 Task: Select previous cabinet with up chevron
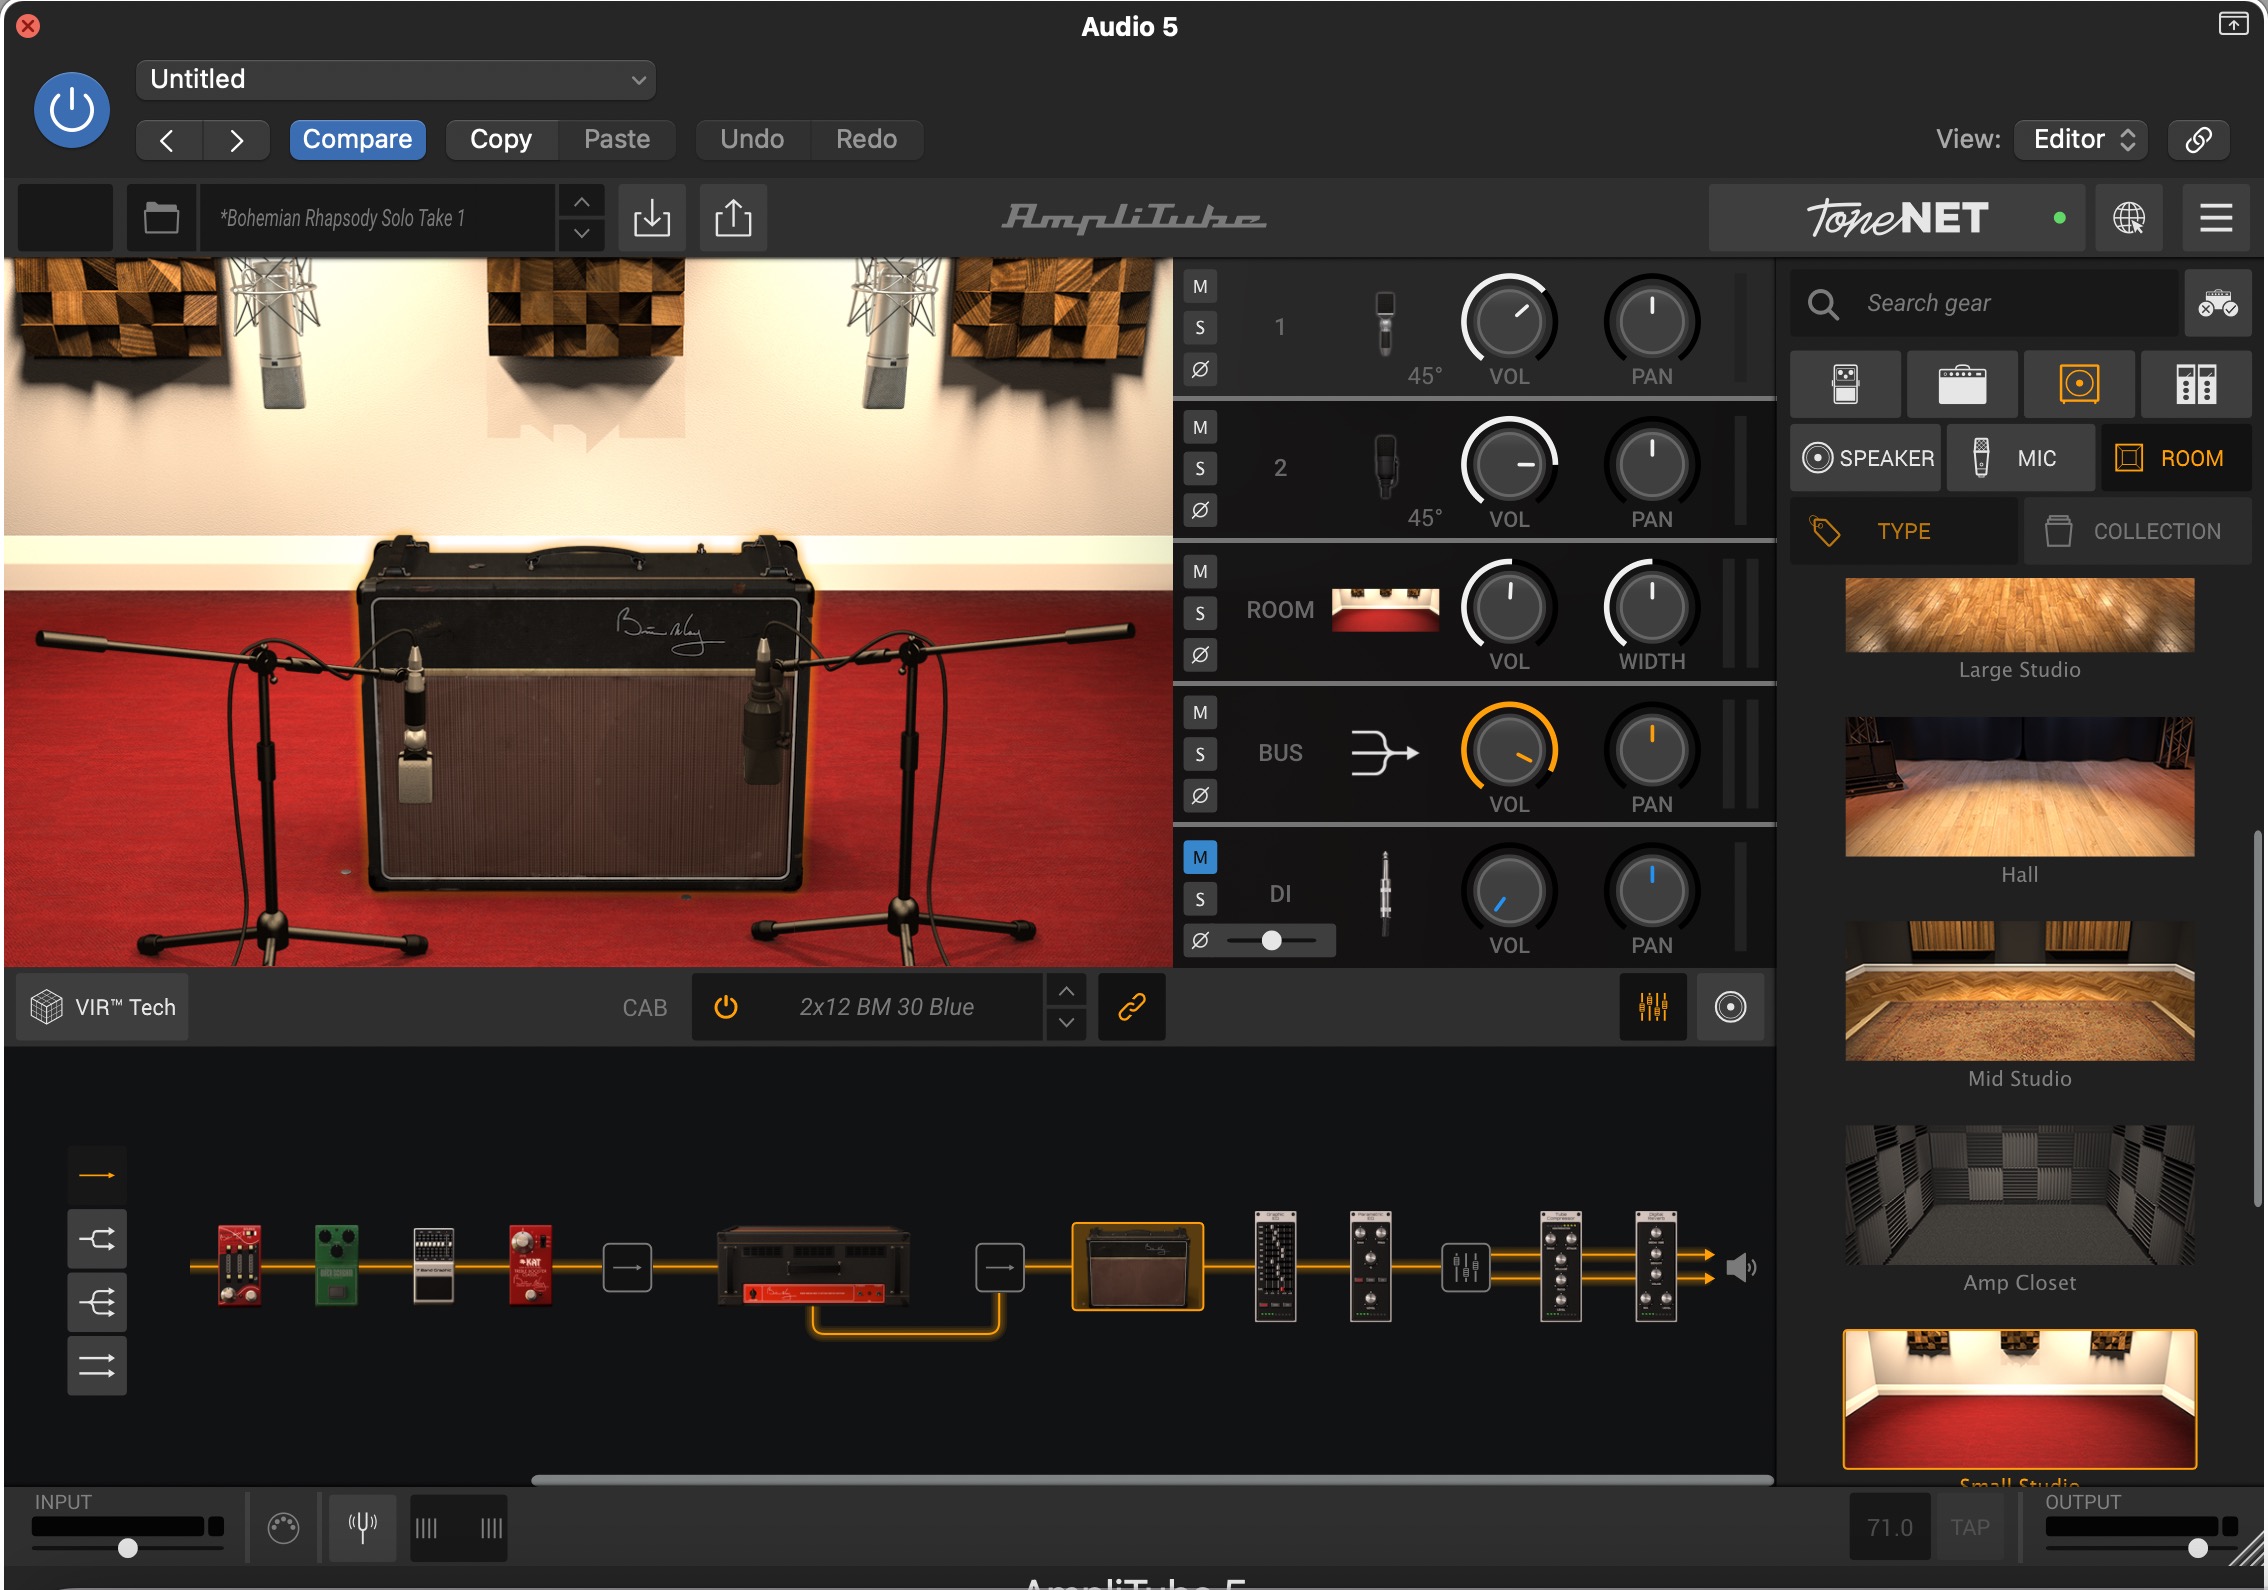(1066, 991)
